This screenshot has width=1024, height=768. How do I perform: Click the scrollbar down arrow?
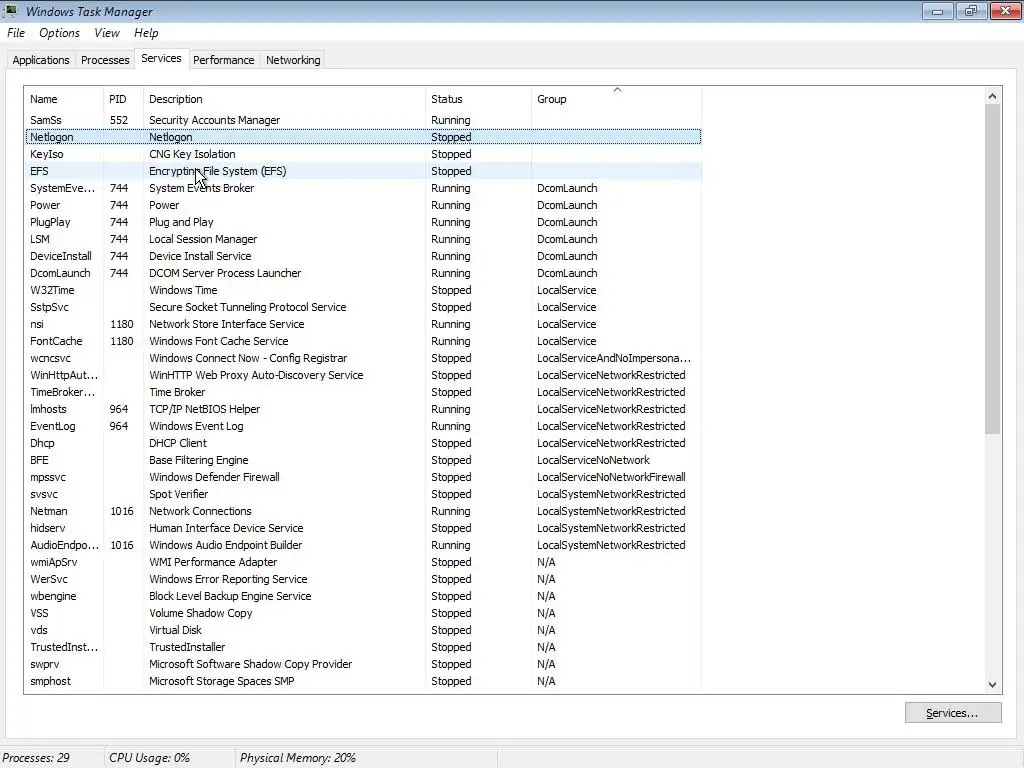tap(992, 684)
